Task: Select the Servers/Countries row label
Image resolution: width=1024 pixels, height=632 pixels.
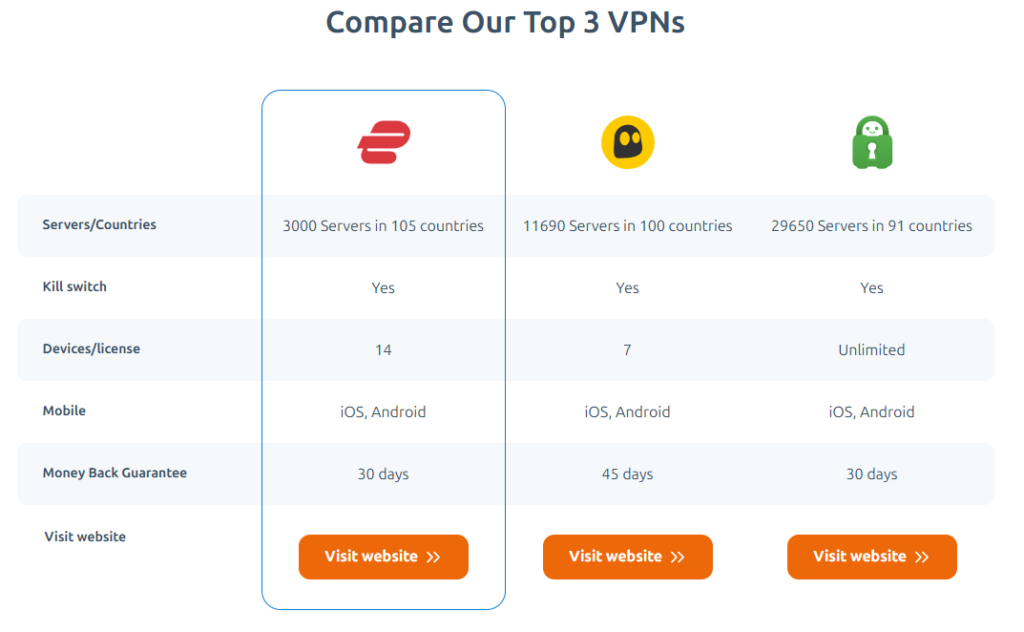Action: [99, 225]
